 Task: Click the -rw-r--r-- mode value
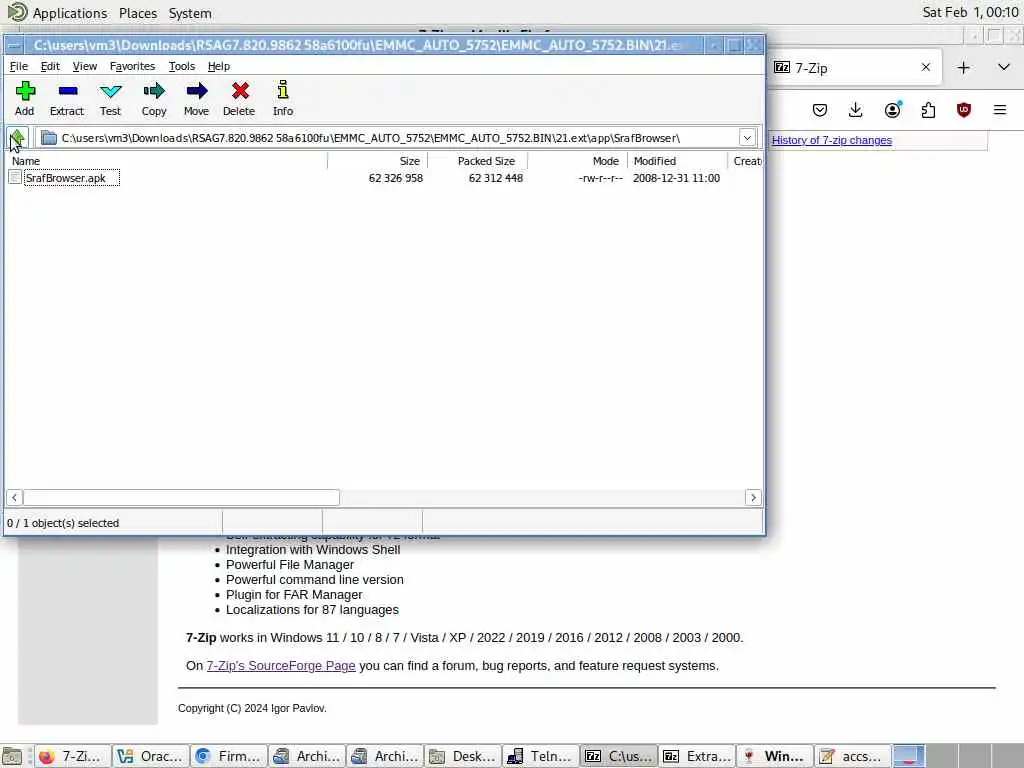click(x=600, y=178)
